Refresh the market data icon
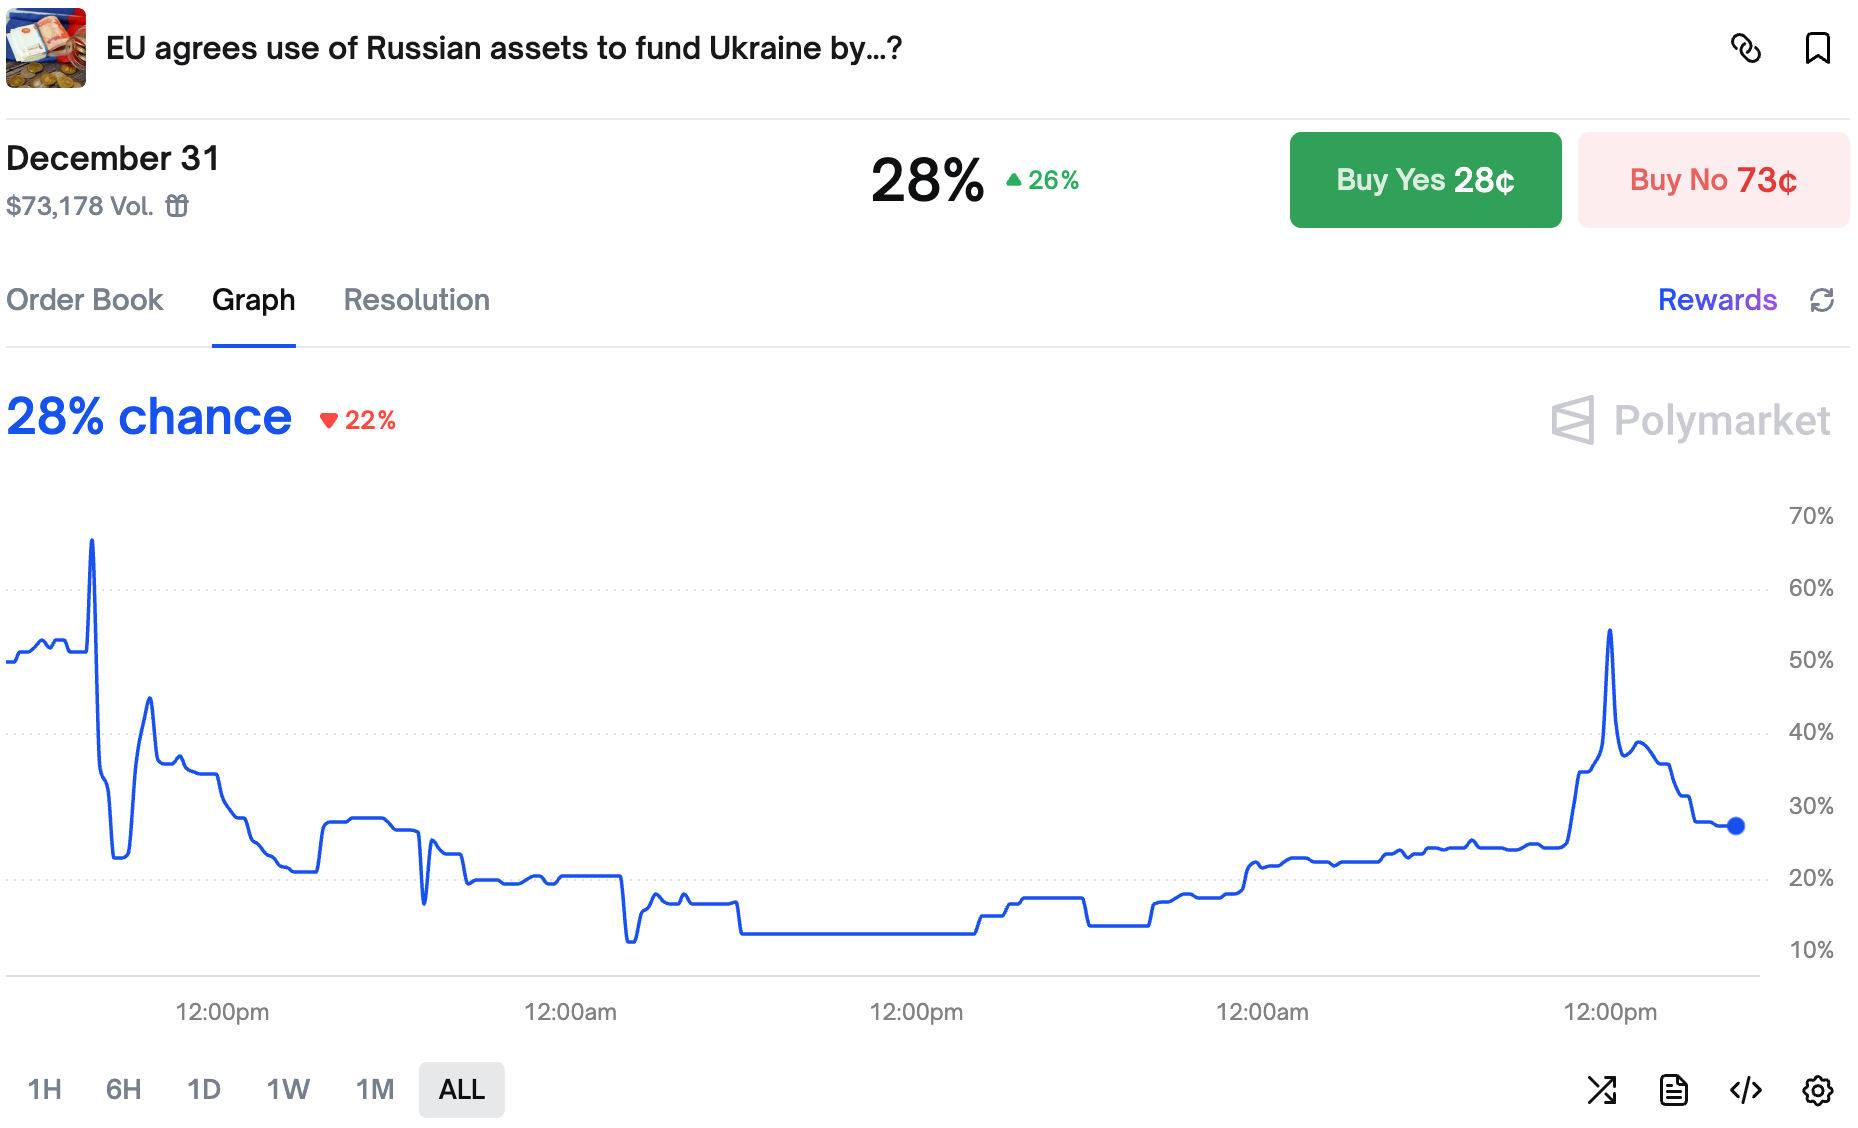The height and width of the screenshot is (1128, 1858). [x=1822, y=300]
